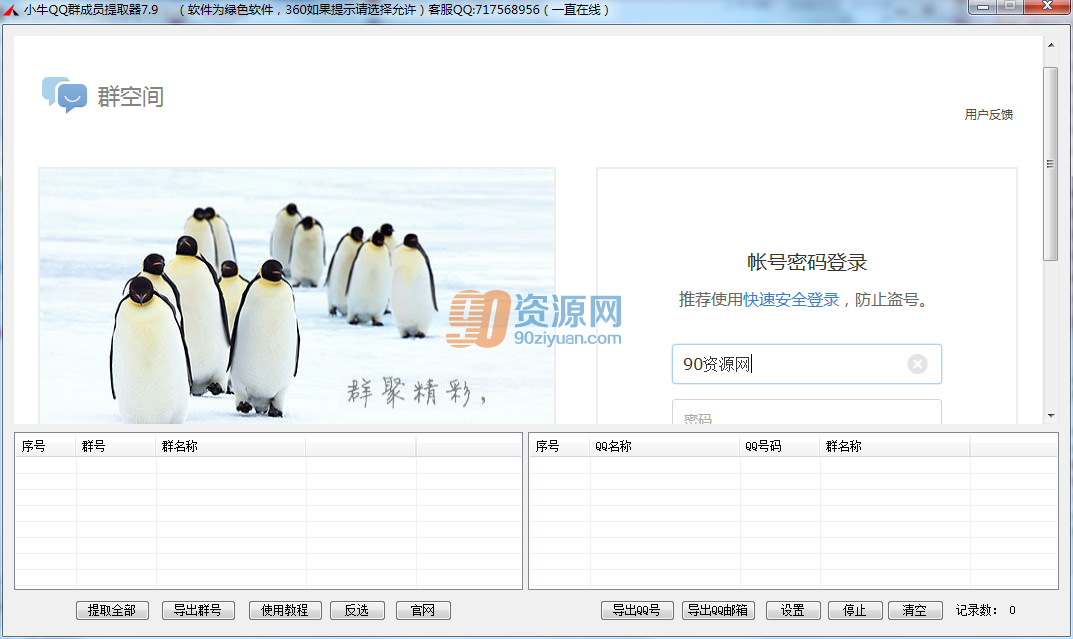Maximize the 小牛QQ群成员提取器 window

click(x=1010, y=7)
